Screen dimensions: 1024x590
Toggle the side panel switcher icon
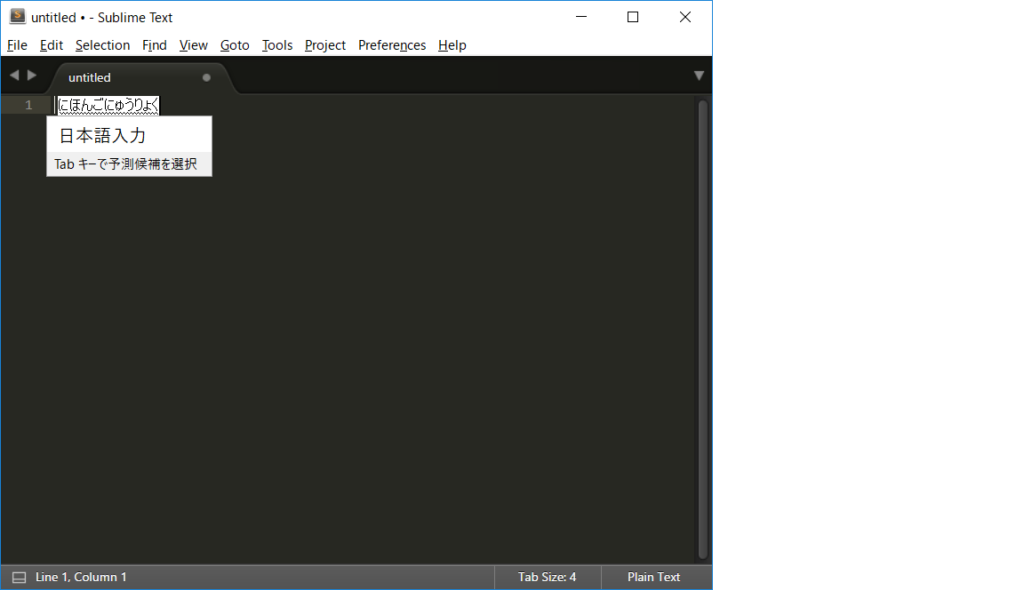19,578
